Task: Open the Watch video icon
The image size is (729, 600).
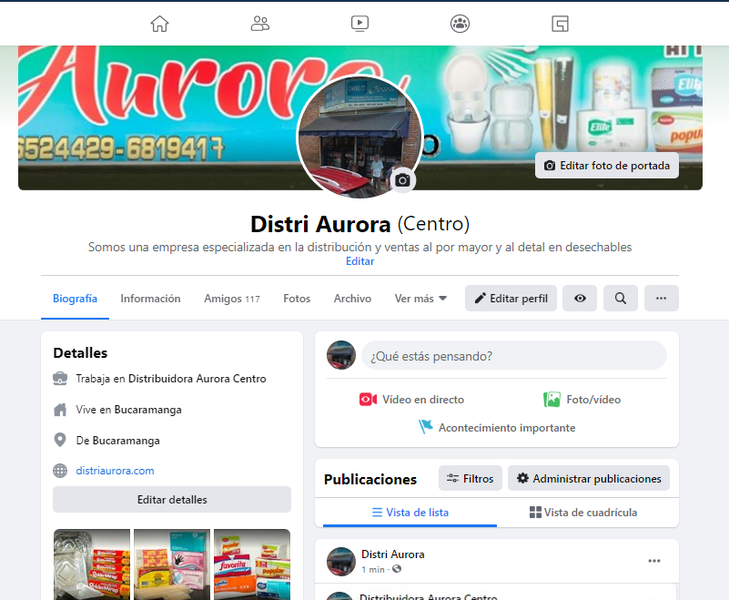Action: pos(360,23)
